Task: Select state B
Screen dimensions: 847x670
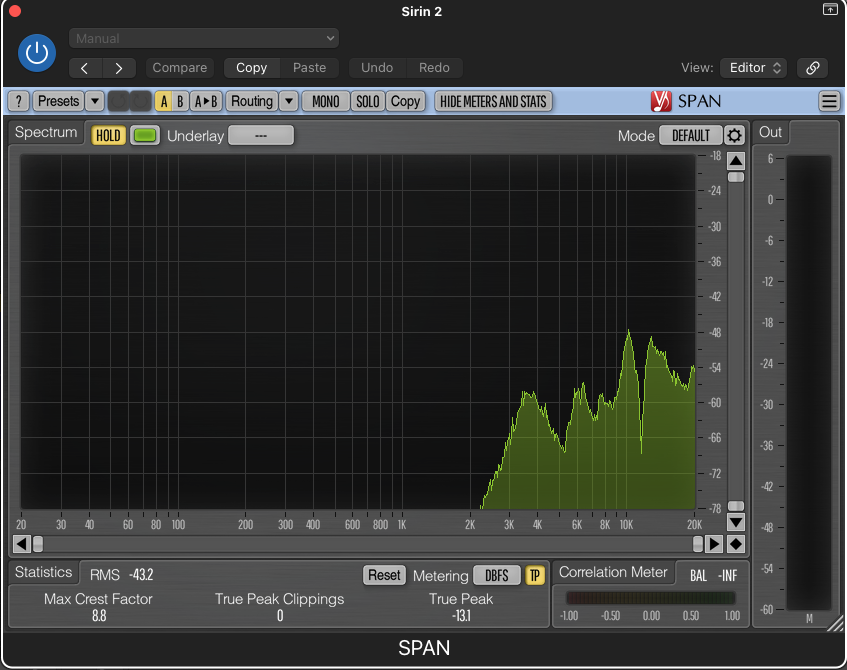Action: tap(180, 102)
